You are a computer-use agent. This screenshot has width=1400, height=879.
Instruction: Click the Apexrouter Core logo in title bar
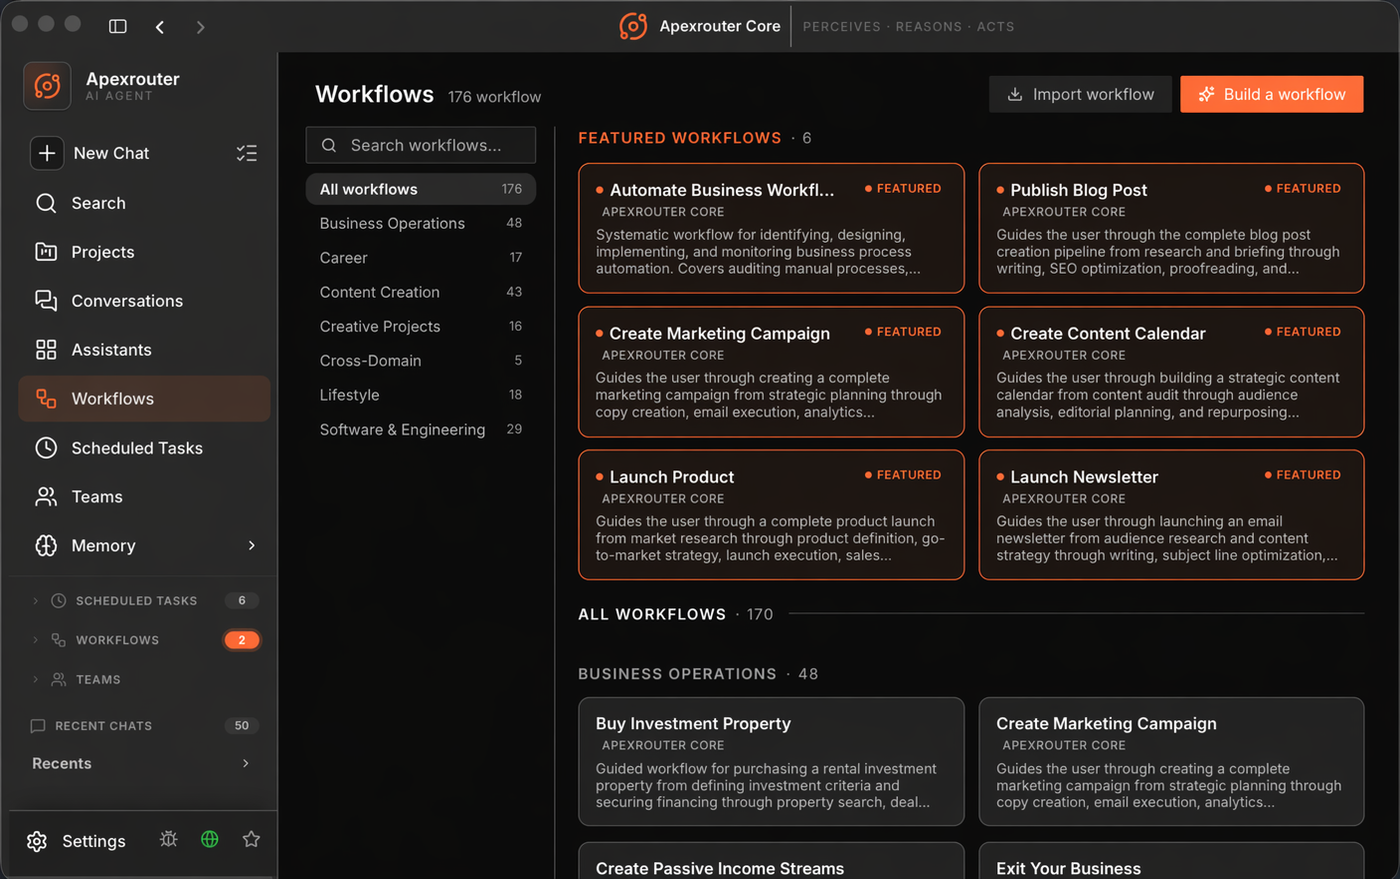click(x=633, y=26)
